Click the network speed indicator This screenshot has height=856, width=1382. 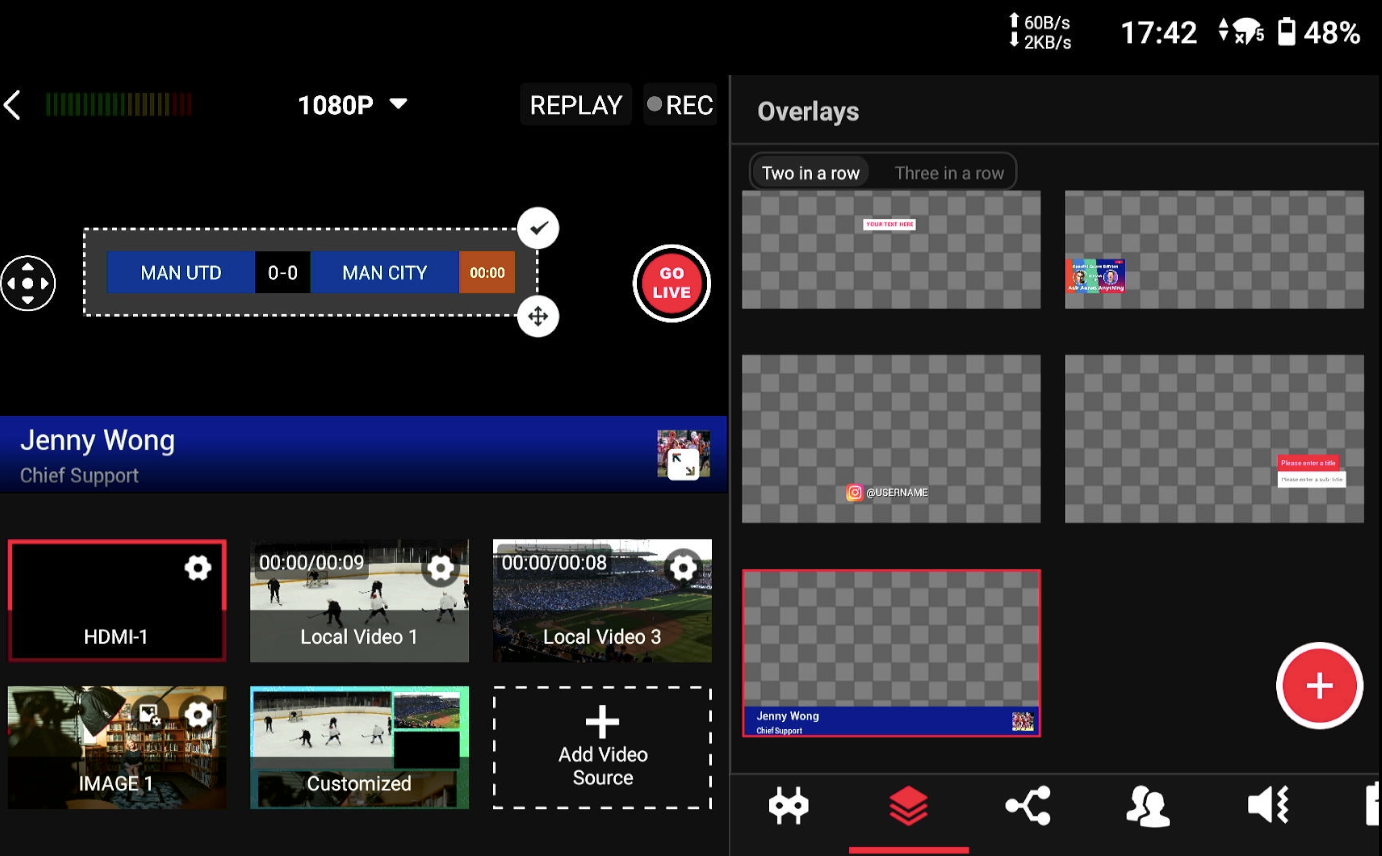[x=1041, y=32]
